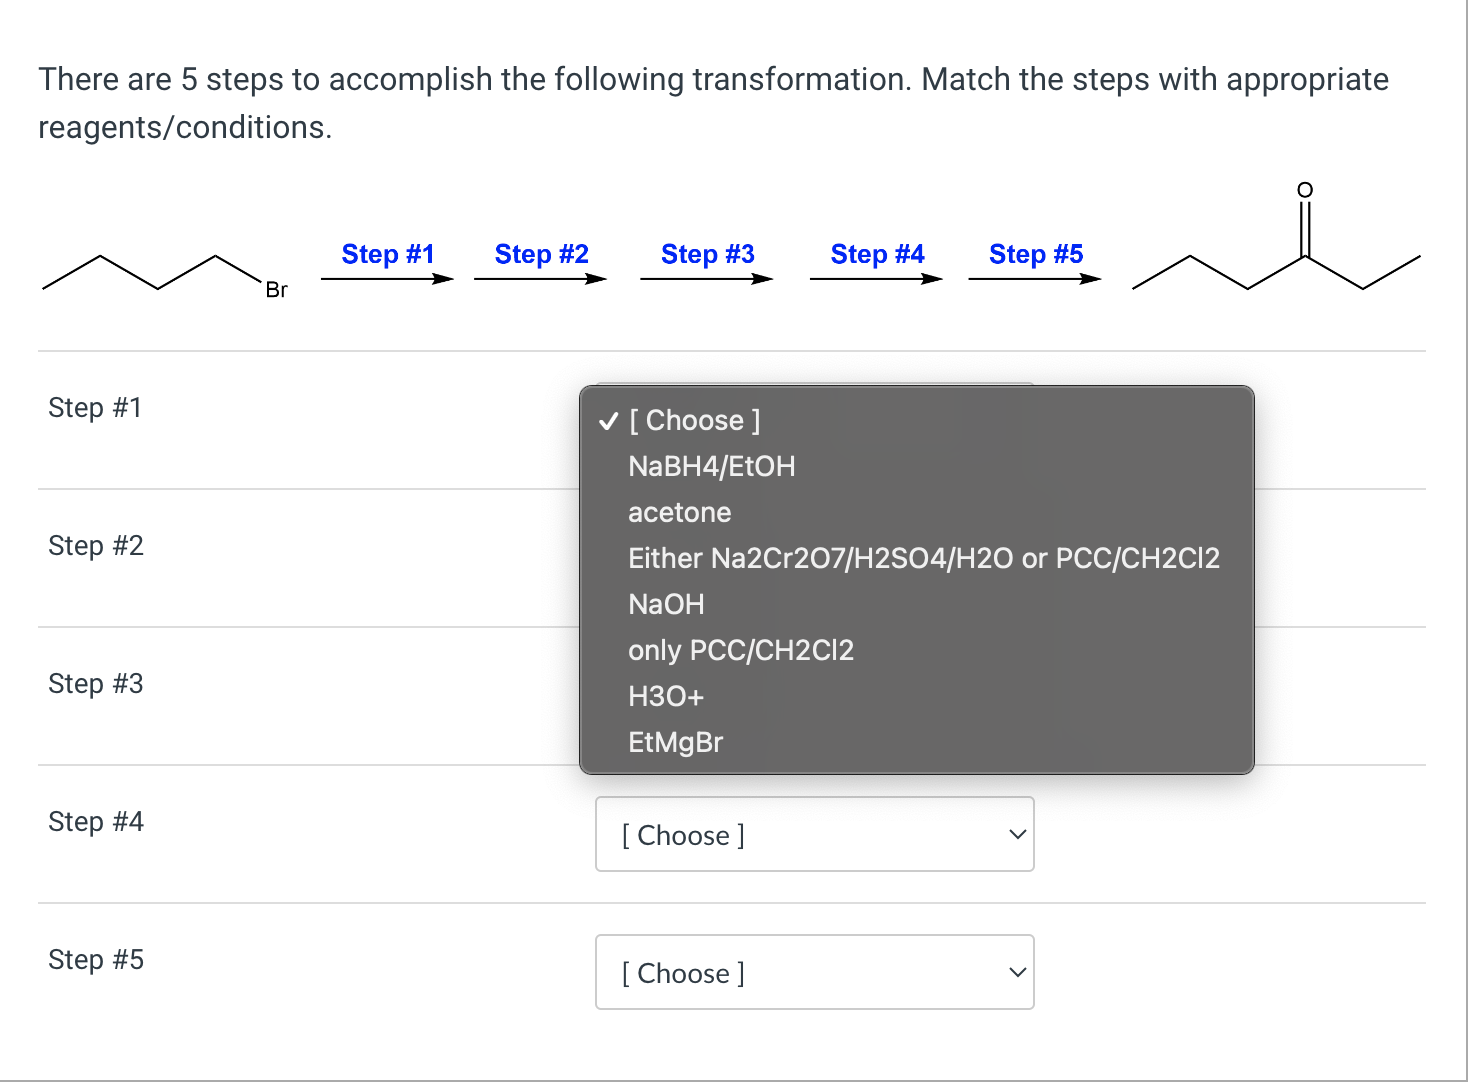
Task: Select the checked [ Choose ] entry
Action: click(694, 420)
